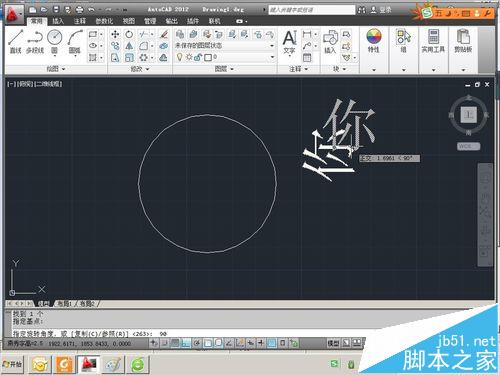Select the Circle (圆) tool

(x=54, y=41)
